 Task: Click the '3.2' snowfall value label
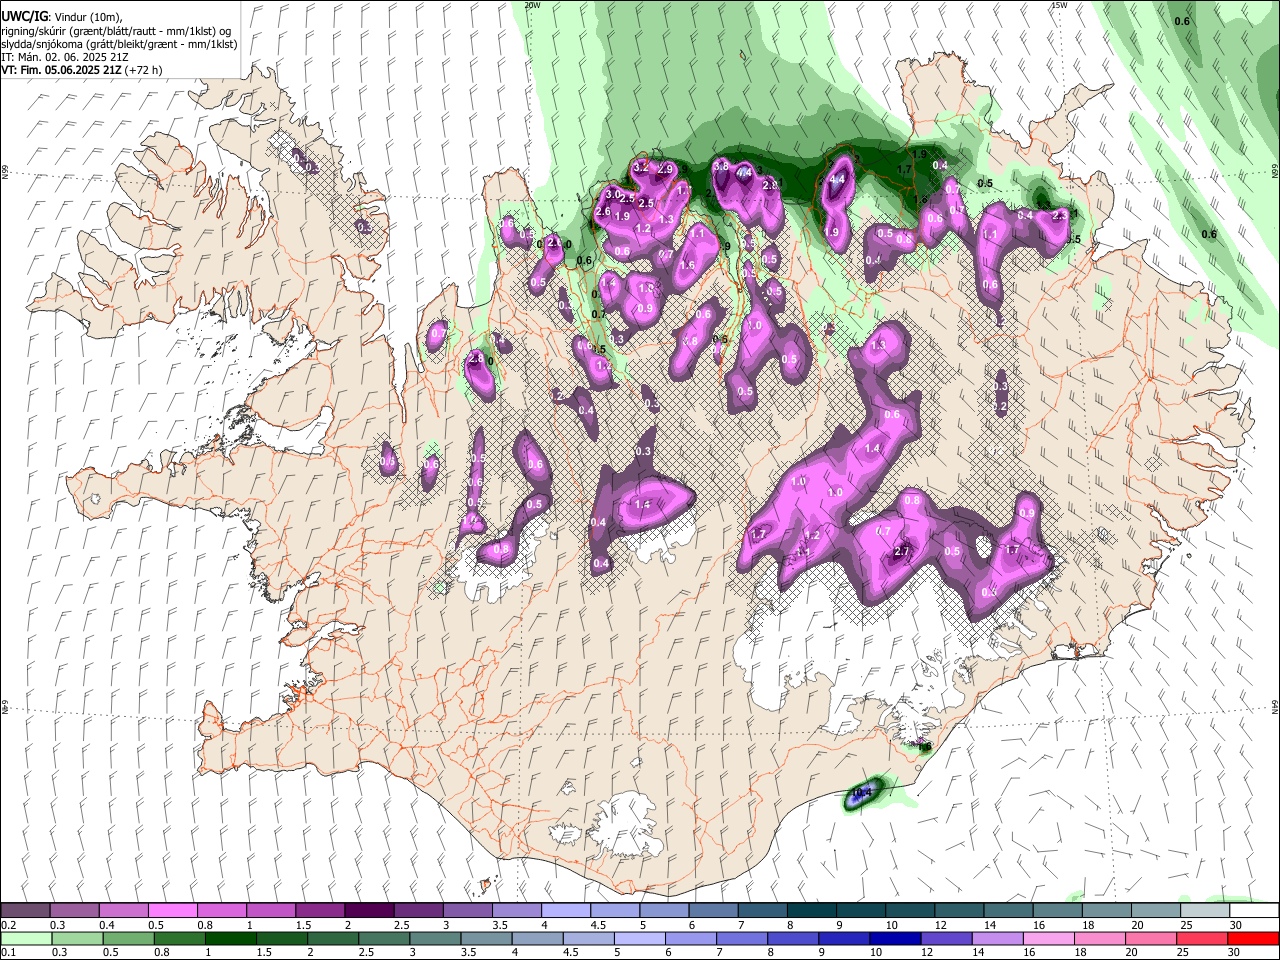641,166
